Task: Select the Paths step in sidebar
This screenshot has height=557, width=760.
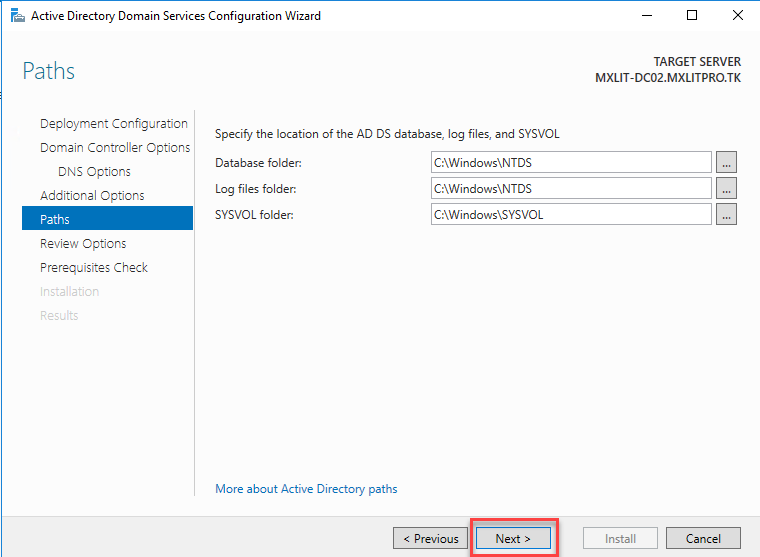Action: (55, 220)
